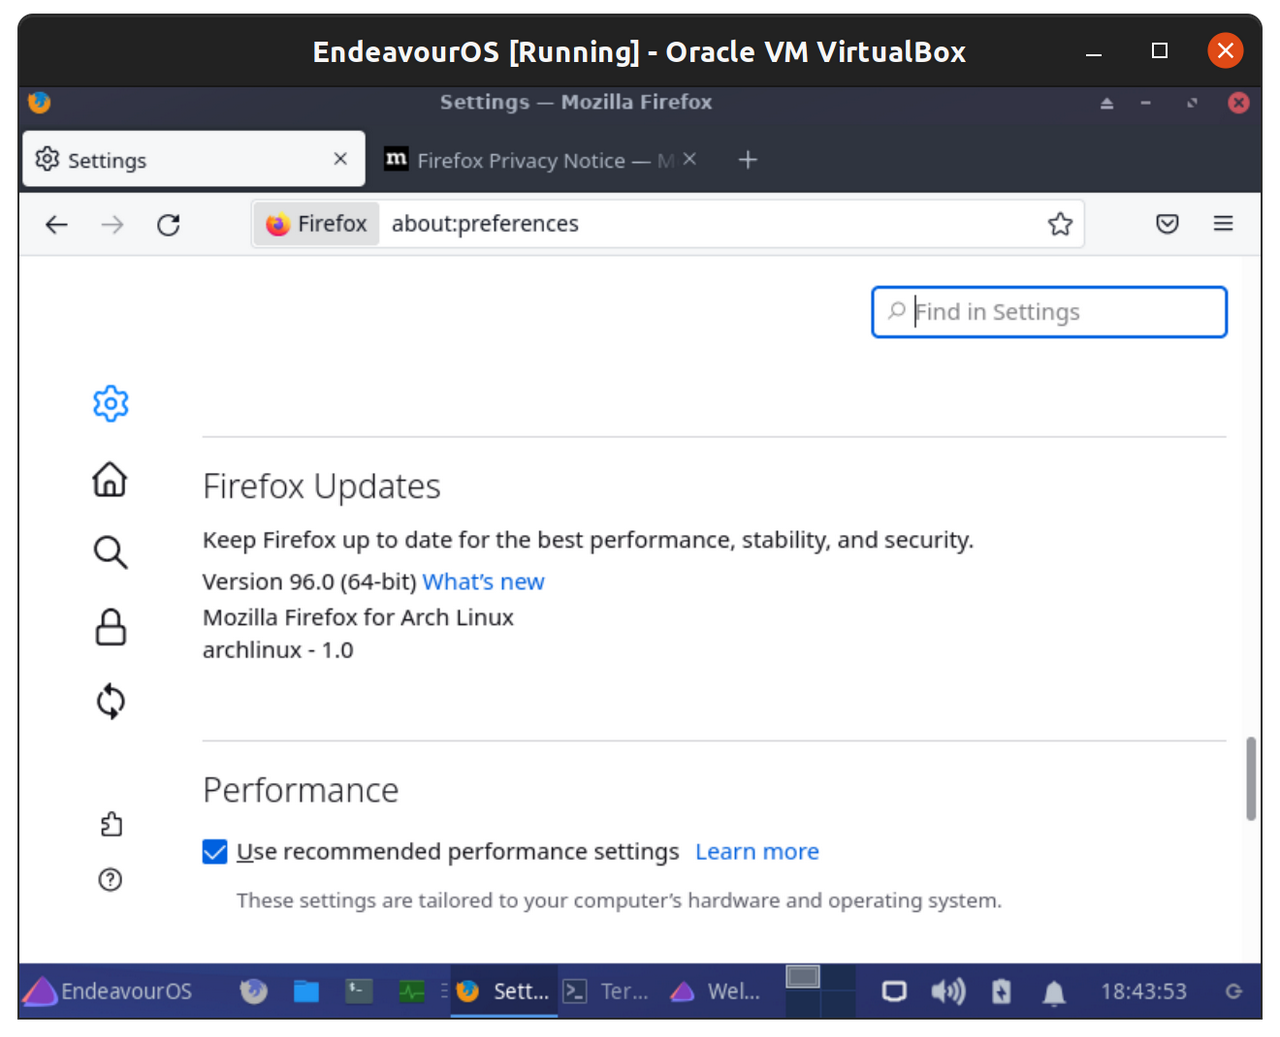Open a new tab with plus button
The width and height of the screenshot is (1280, 1037).
[x=748, y=160]
